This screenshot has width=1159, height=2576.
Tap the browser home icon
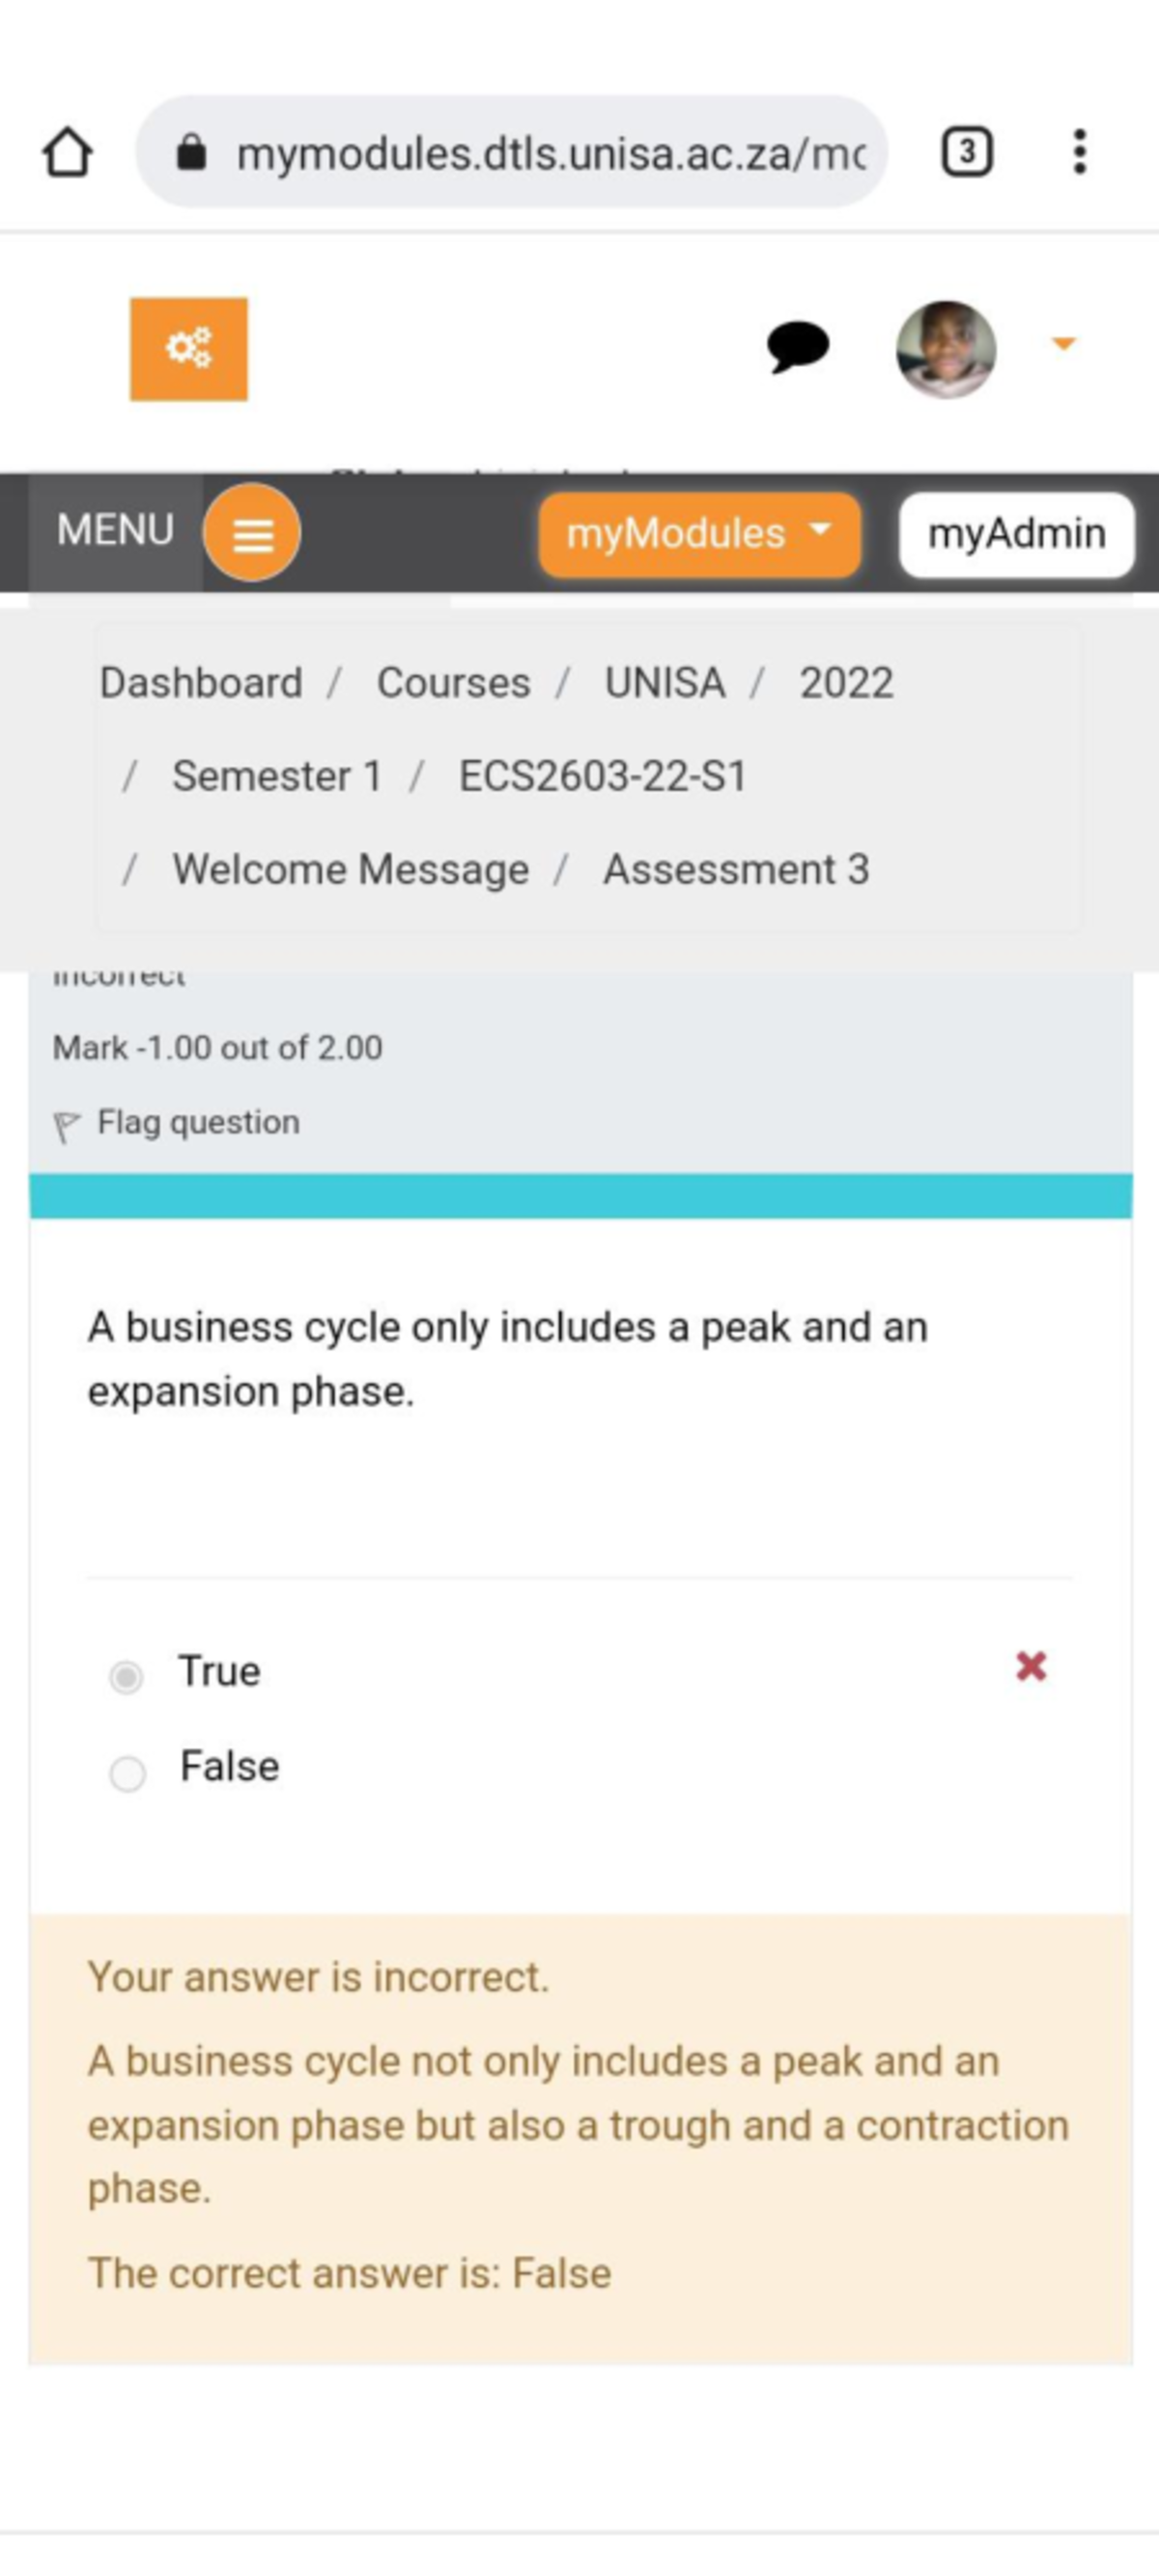pos(68,153)
